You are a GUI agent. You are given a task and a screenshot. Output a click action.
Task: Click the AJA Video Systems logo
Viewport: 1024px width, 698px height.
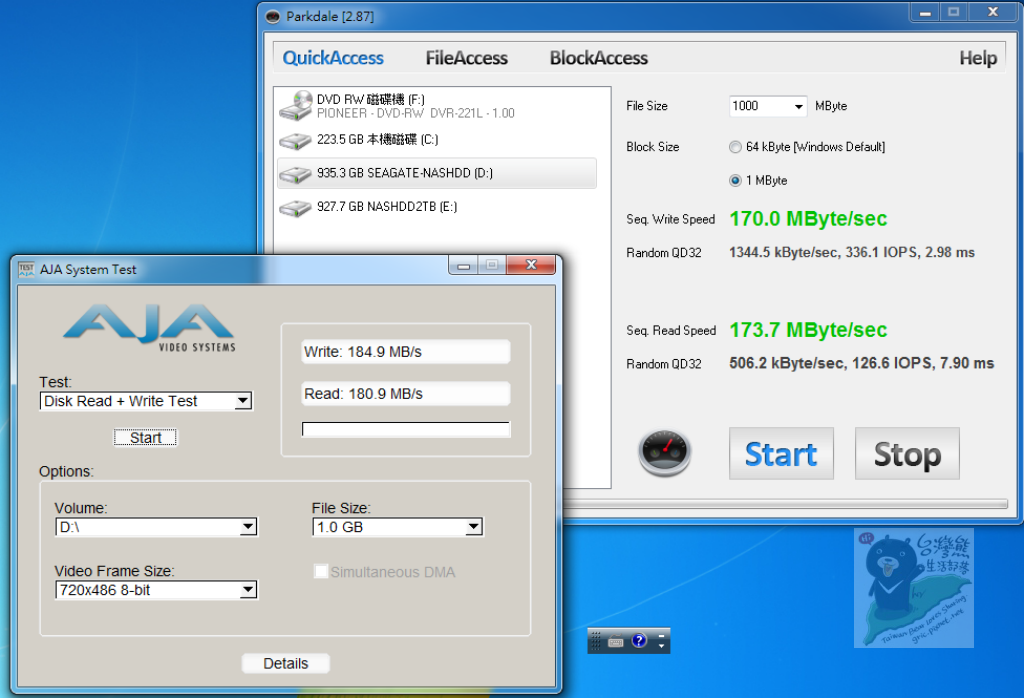150,328
